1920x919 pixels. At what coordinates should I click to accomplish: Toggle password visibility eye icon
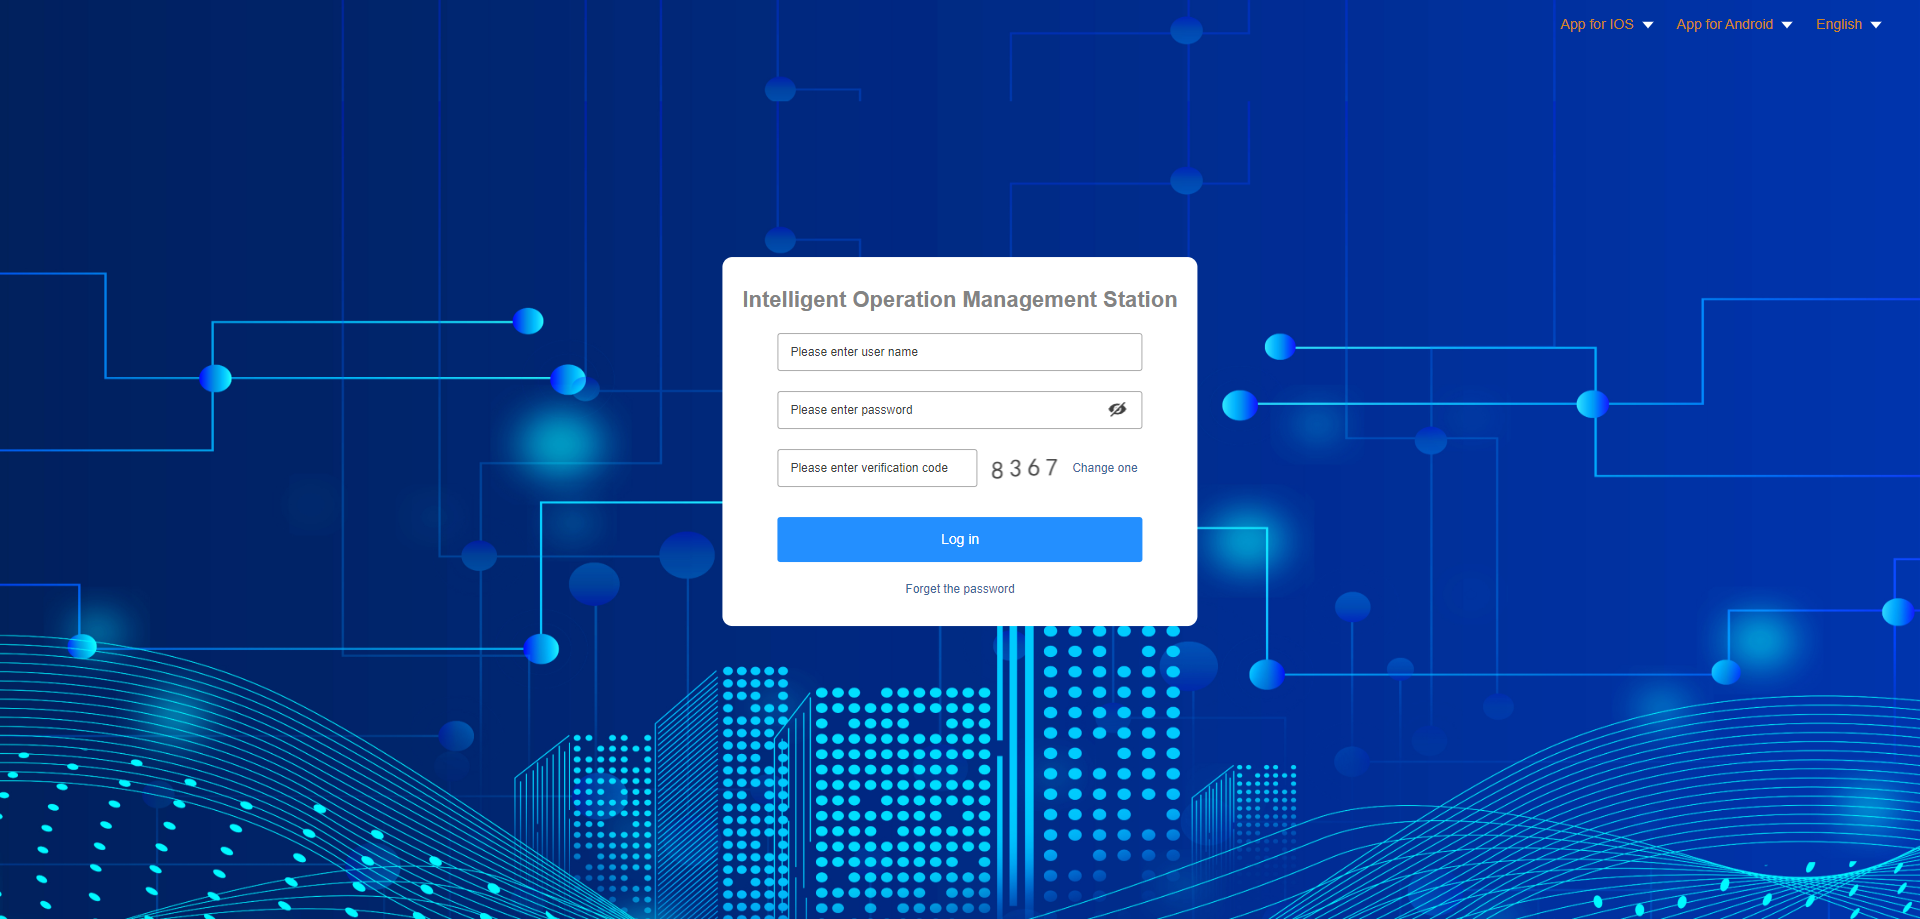[x=1117, y=409]
